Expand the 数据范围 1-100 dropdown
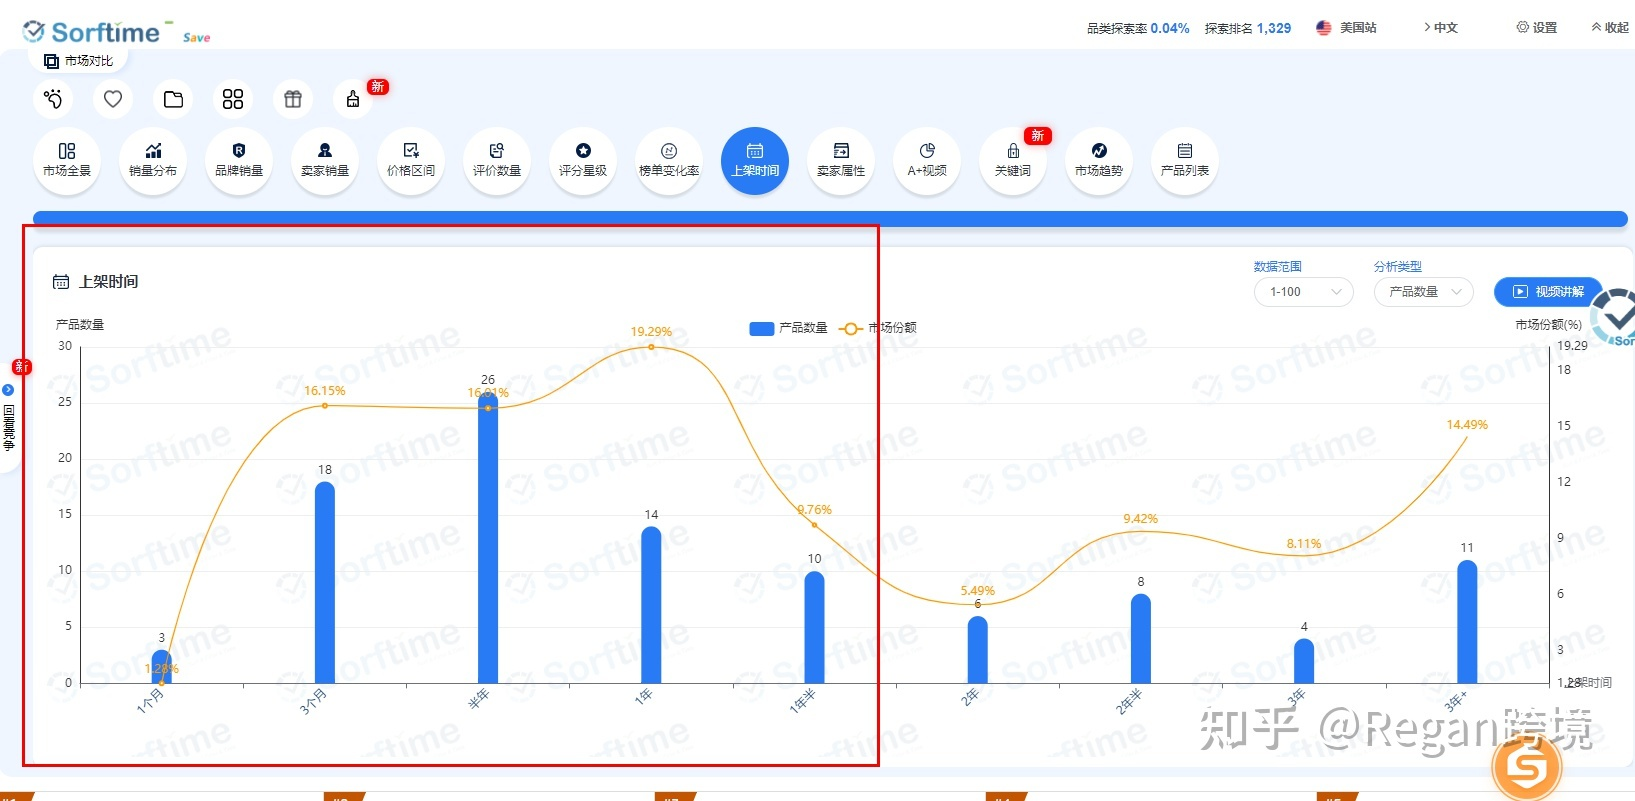The width and height of the screenshot is (1635, 801). 1303,292
